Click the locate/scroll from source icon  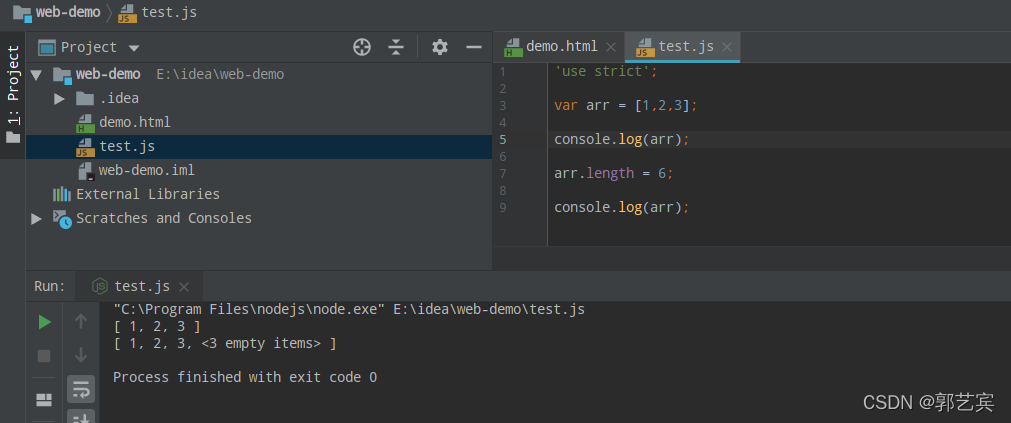[x=362, y=47]
